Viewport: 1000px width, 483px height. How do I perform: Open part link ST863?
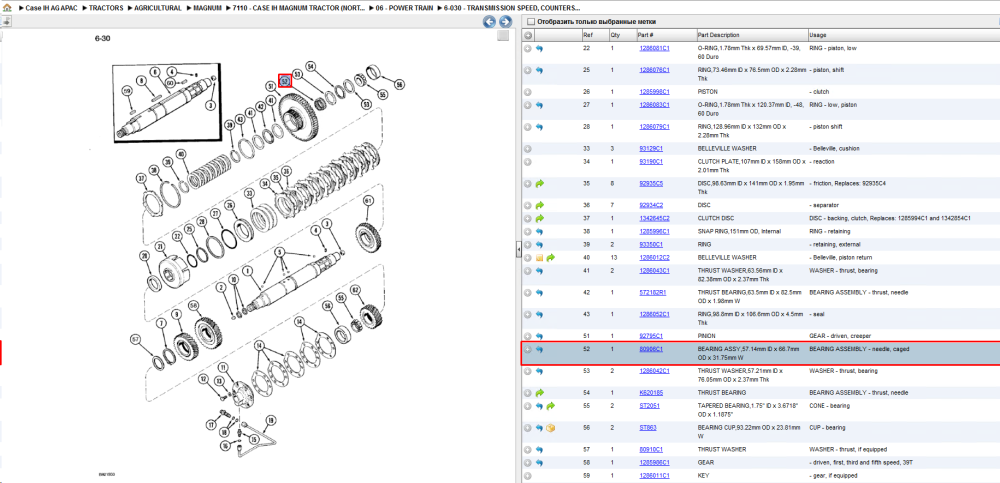[647, 427]
